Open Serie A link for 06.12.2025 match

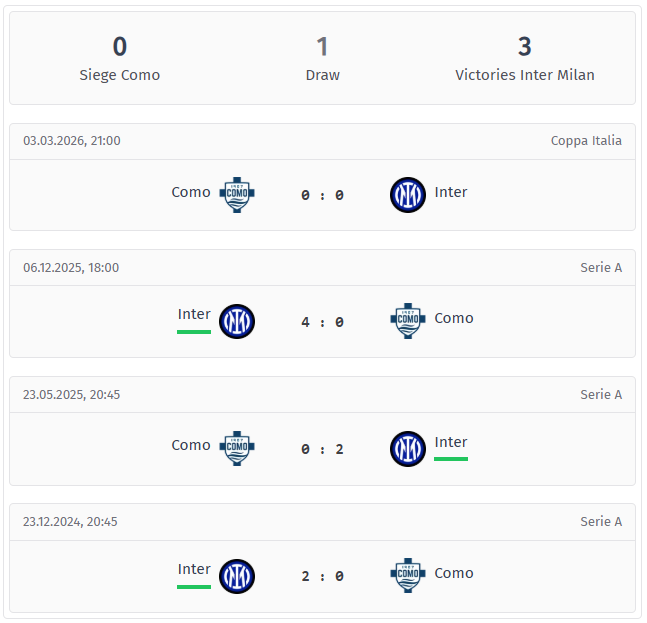601,268
